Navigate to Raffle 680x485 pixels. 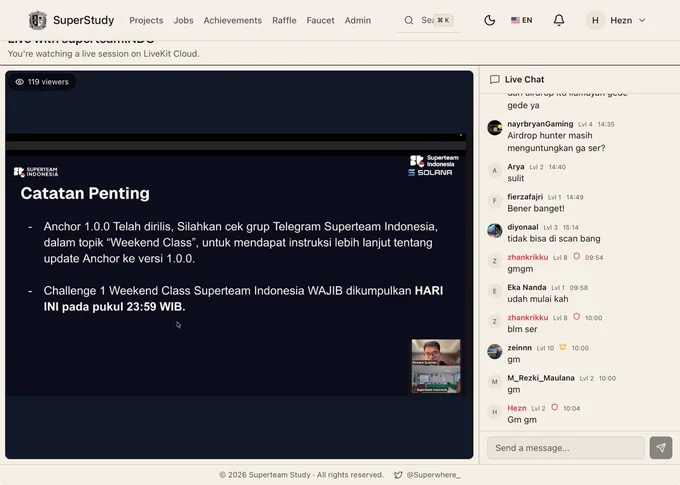coord(284,20)
